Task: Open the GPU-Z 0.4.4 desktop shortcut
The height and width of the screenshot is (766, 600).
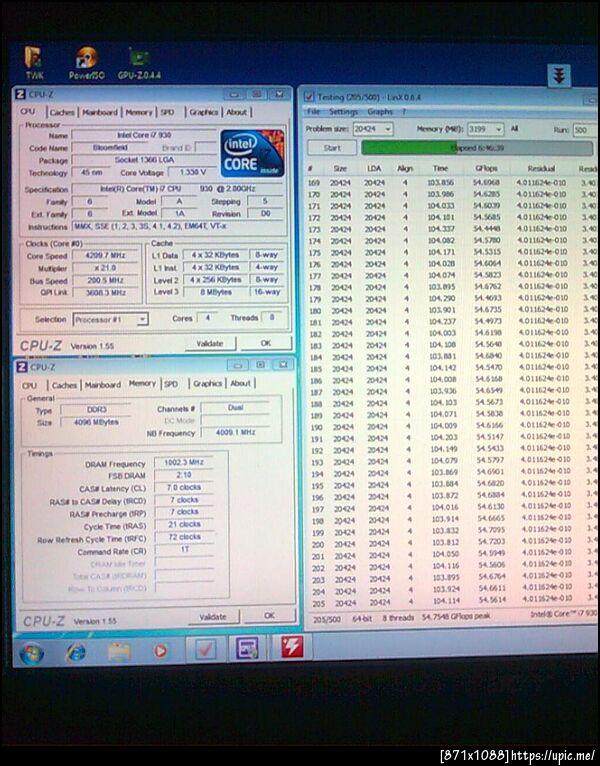Action: click(139, 63)
